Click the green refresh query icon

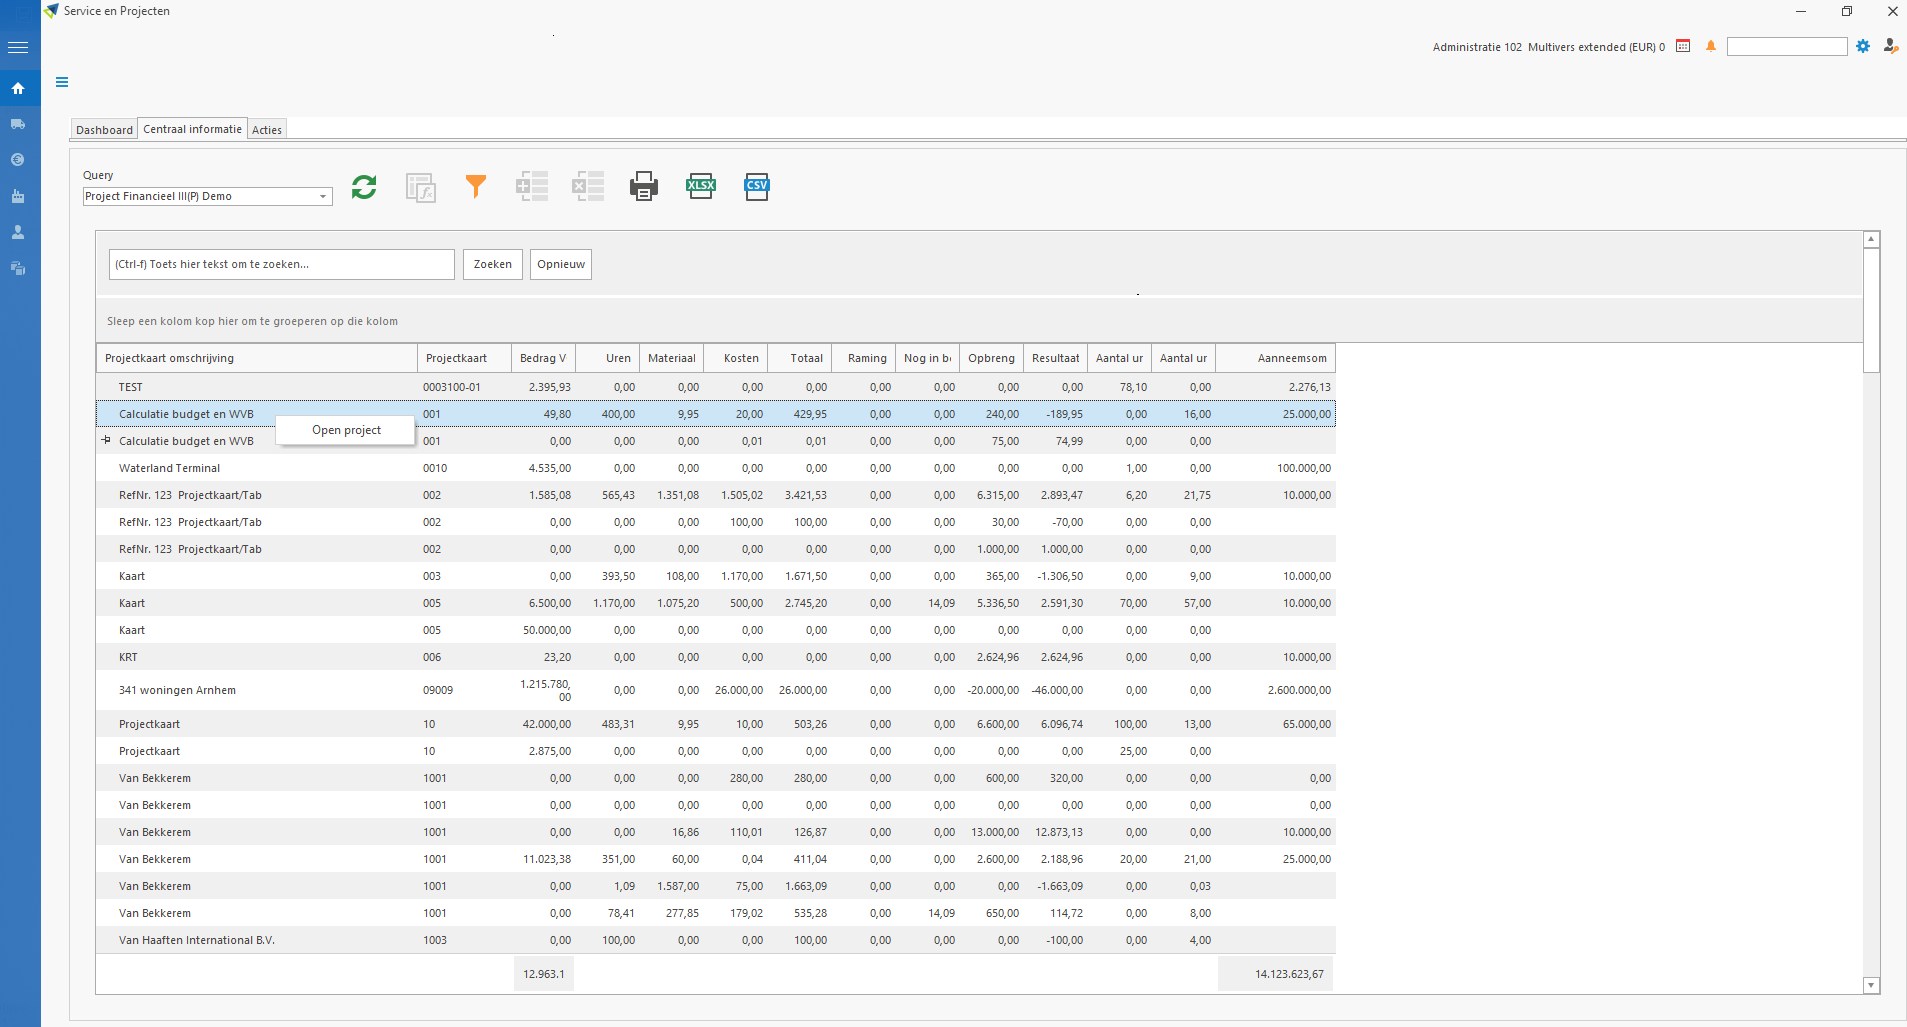[364, 187]
